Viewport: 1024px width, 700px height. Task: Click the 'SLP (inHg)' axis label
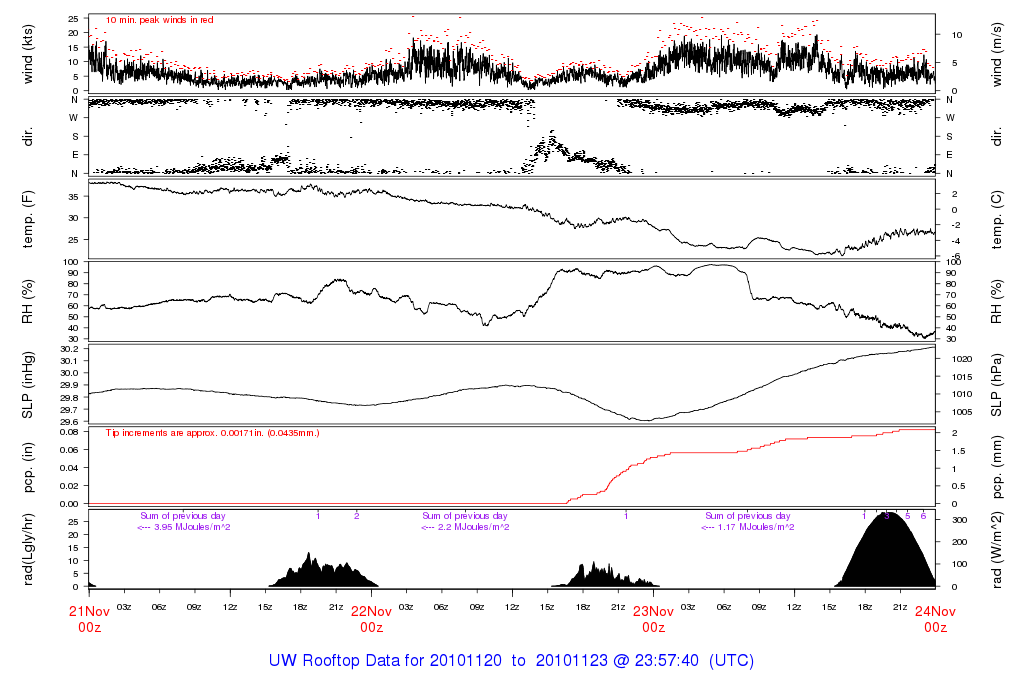[x=27, y=385]
